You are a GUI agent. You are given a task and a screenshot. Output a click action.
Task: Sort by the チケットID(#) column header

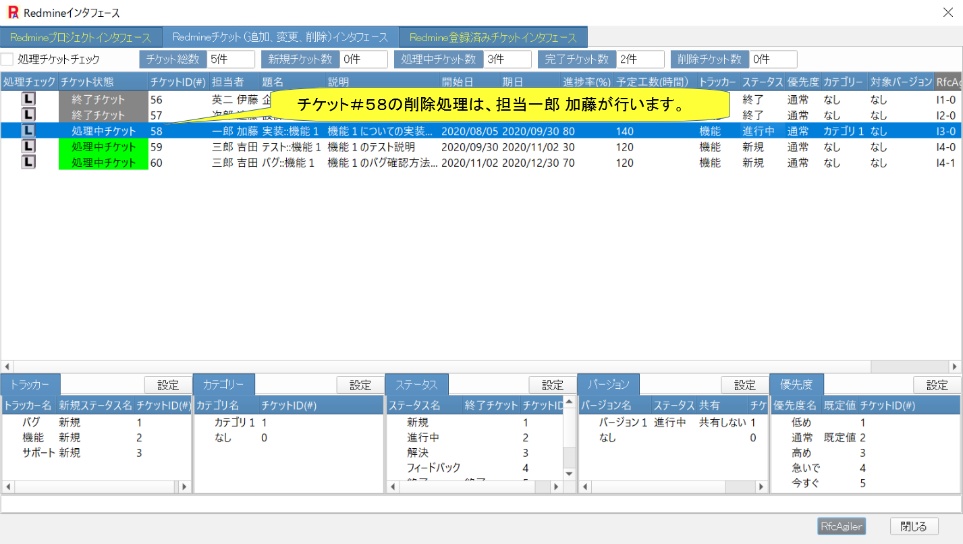pyautogui.click(x=176, y=82)
